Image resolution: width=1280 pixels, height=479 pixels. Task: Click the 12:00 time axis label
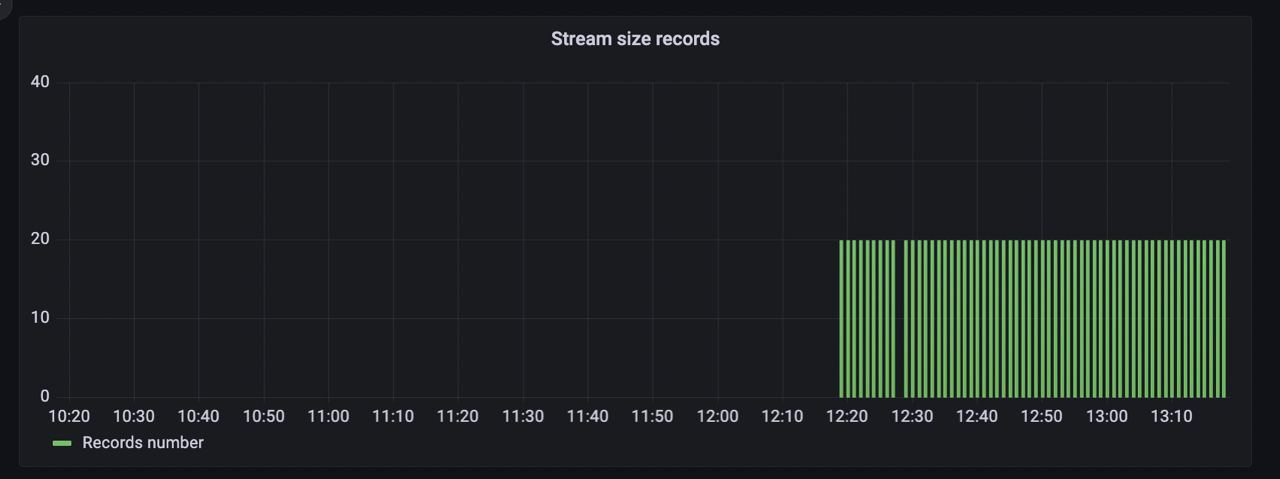717,417
